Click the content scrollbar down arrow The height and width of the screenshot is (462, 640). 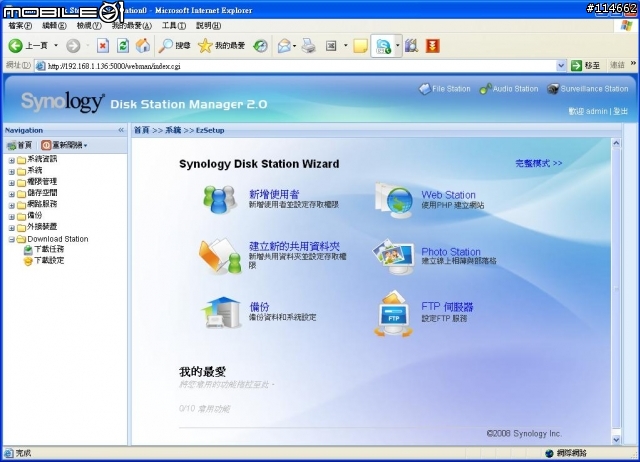coord(616,439)
